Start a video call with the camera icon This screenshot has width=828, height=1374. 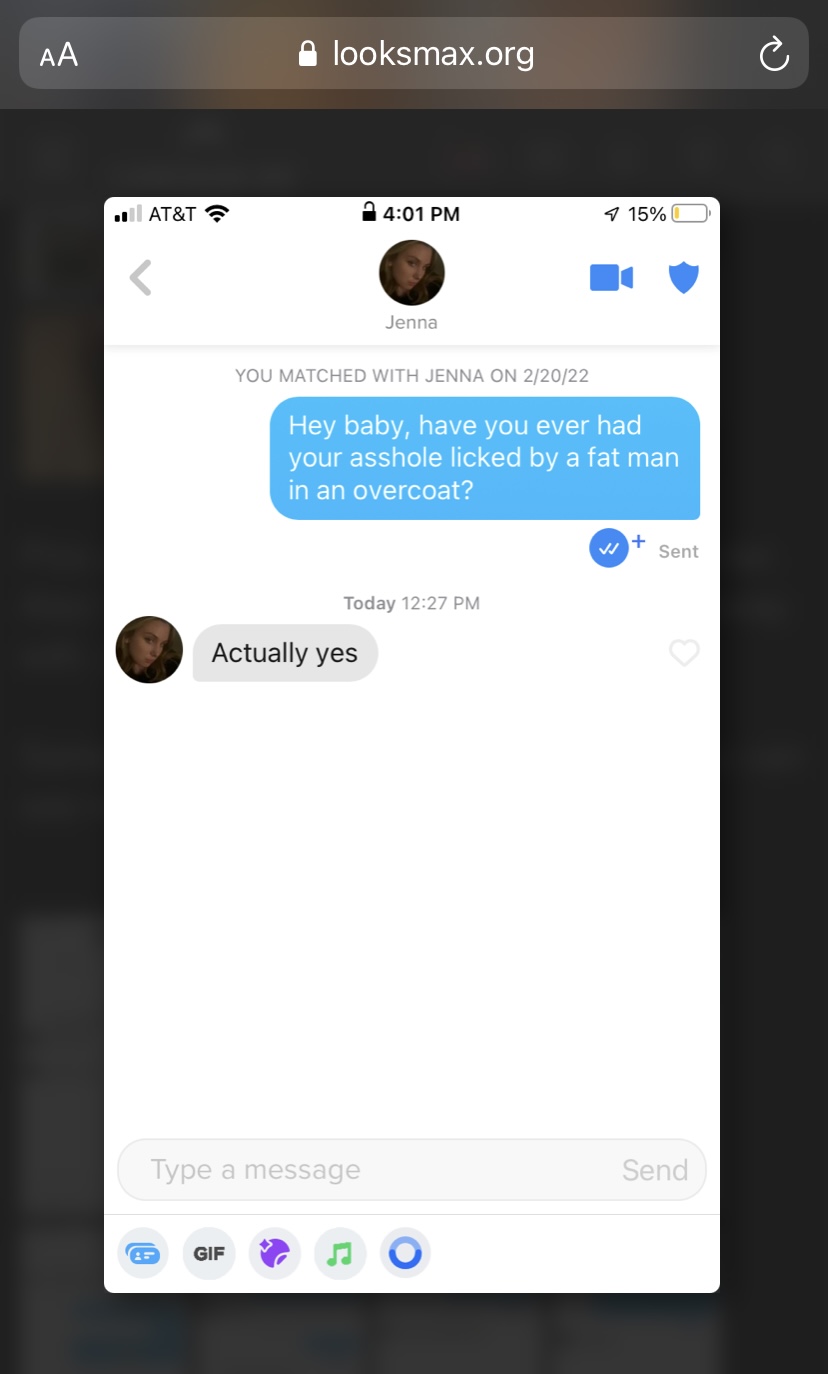point(611,278)
